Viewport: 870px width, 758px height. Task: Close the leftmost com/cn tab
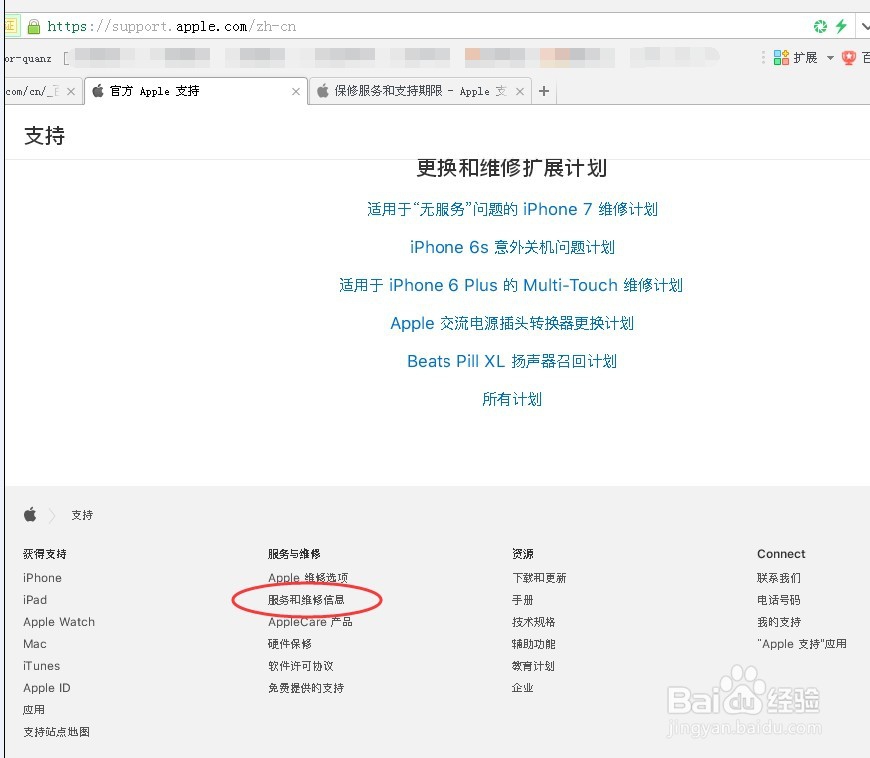[x=70, y=92]
